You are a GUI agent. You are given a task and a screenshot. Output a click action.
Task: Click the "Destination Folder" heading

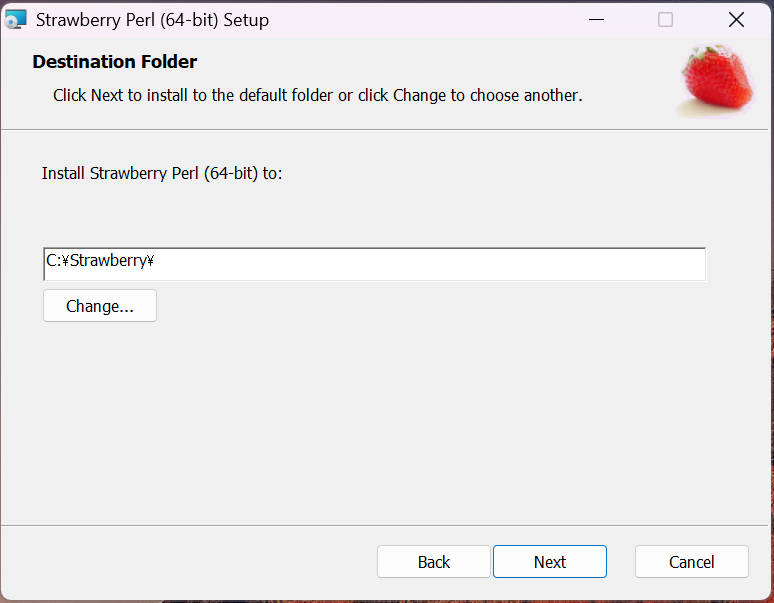click(x=115, y=62)
